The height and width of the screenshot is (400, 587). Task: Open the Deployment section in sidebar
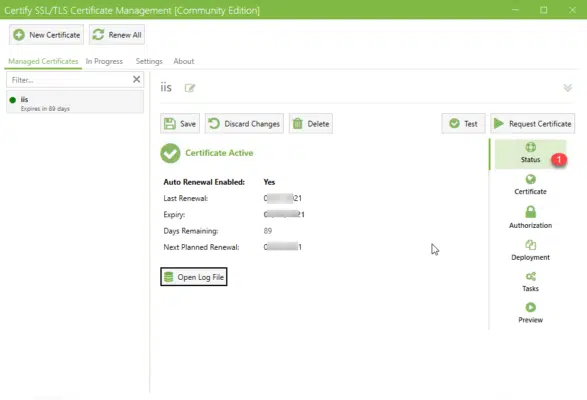point(530,251)
